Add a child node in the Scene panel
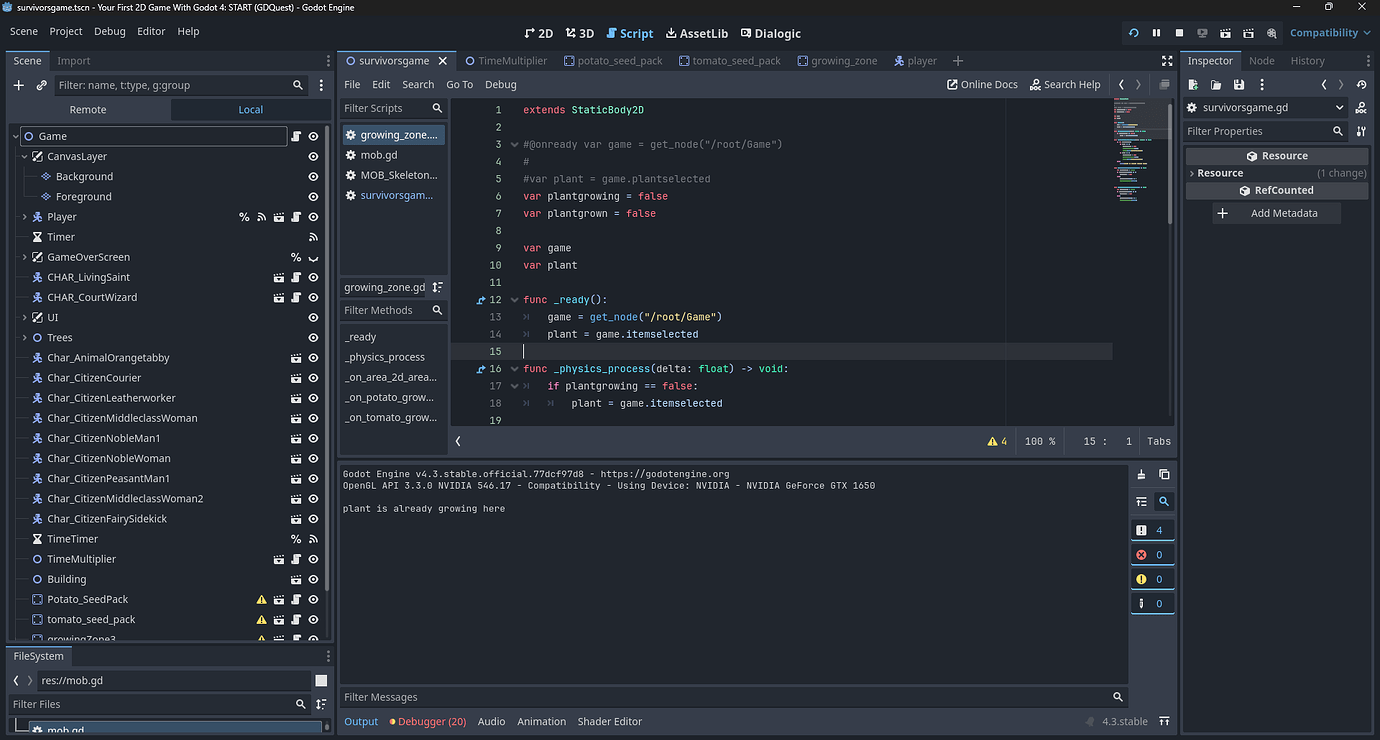The image size is (1380, 740). pos(17,85)
